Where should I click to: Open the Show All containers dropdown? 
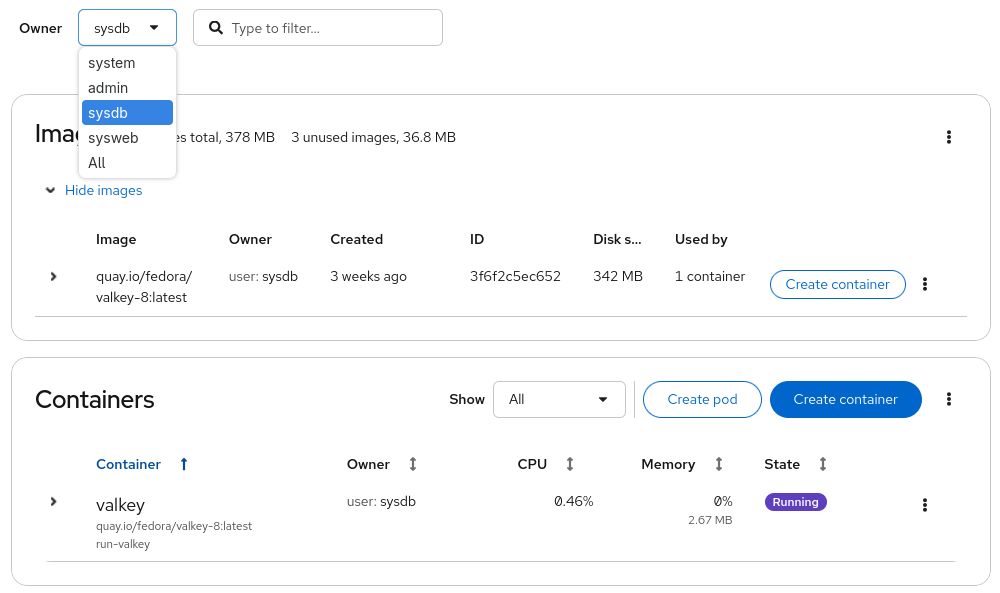click(559, 399)
